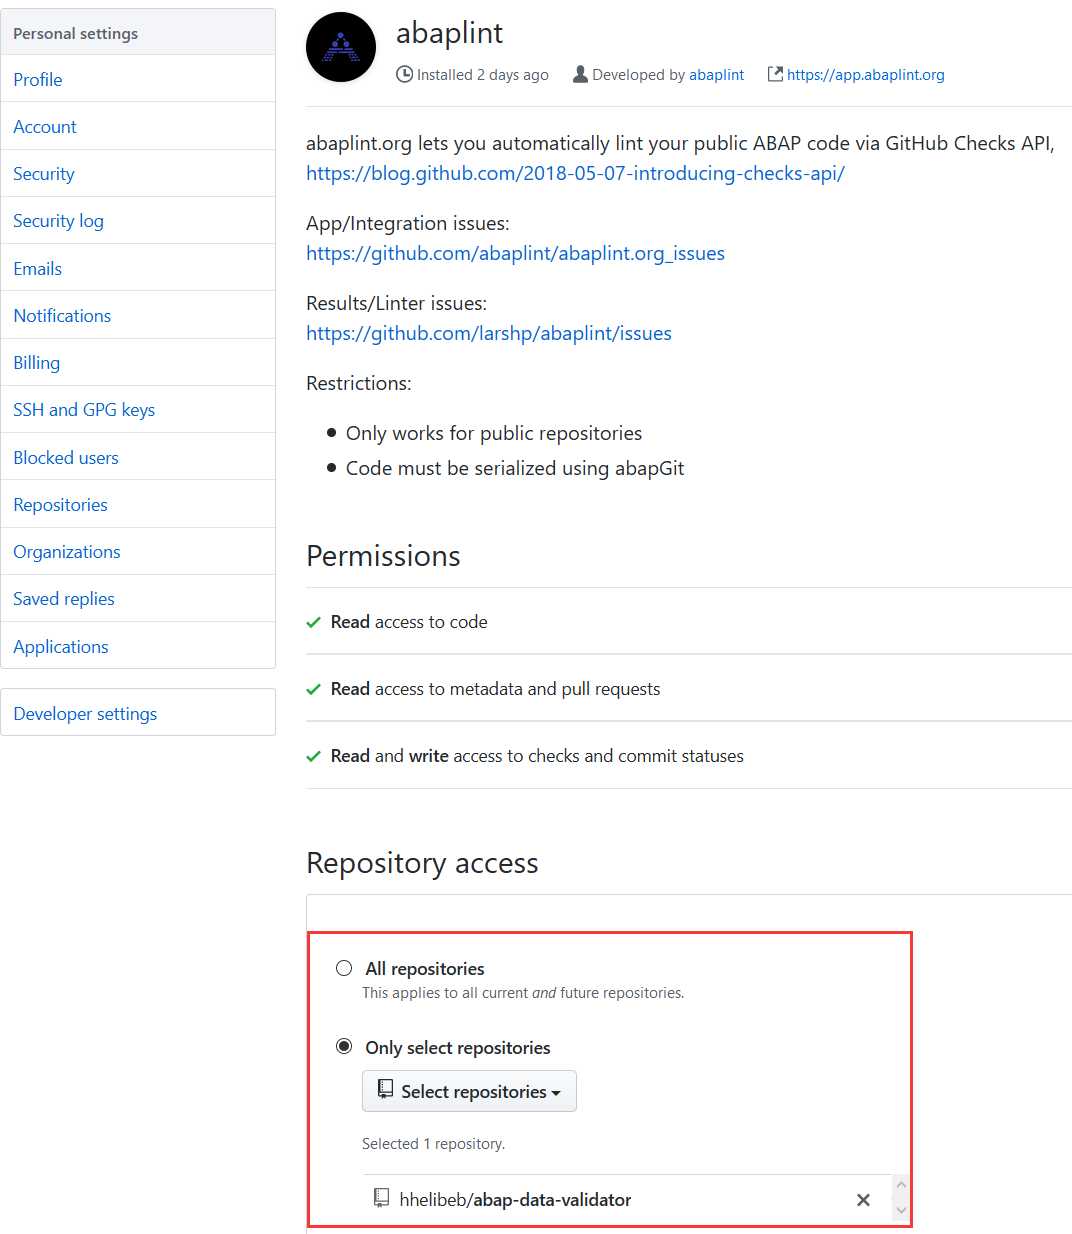1072x1234 pixels.
Task: Click the repository list scrollbar up arrow
Action: [x=901, y=1185]
